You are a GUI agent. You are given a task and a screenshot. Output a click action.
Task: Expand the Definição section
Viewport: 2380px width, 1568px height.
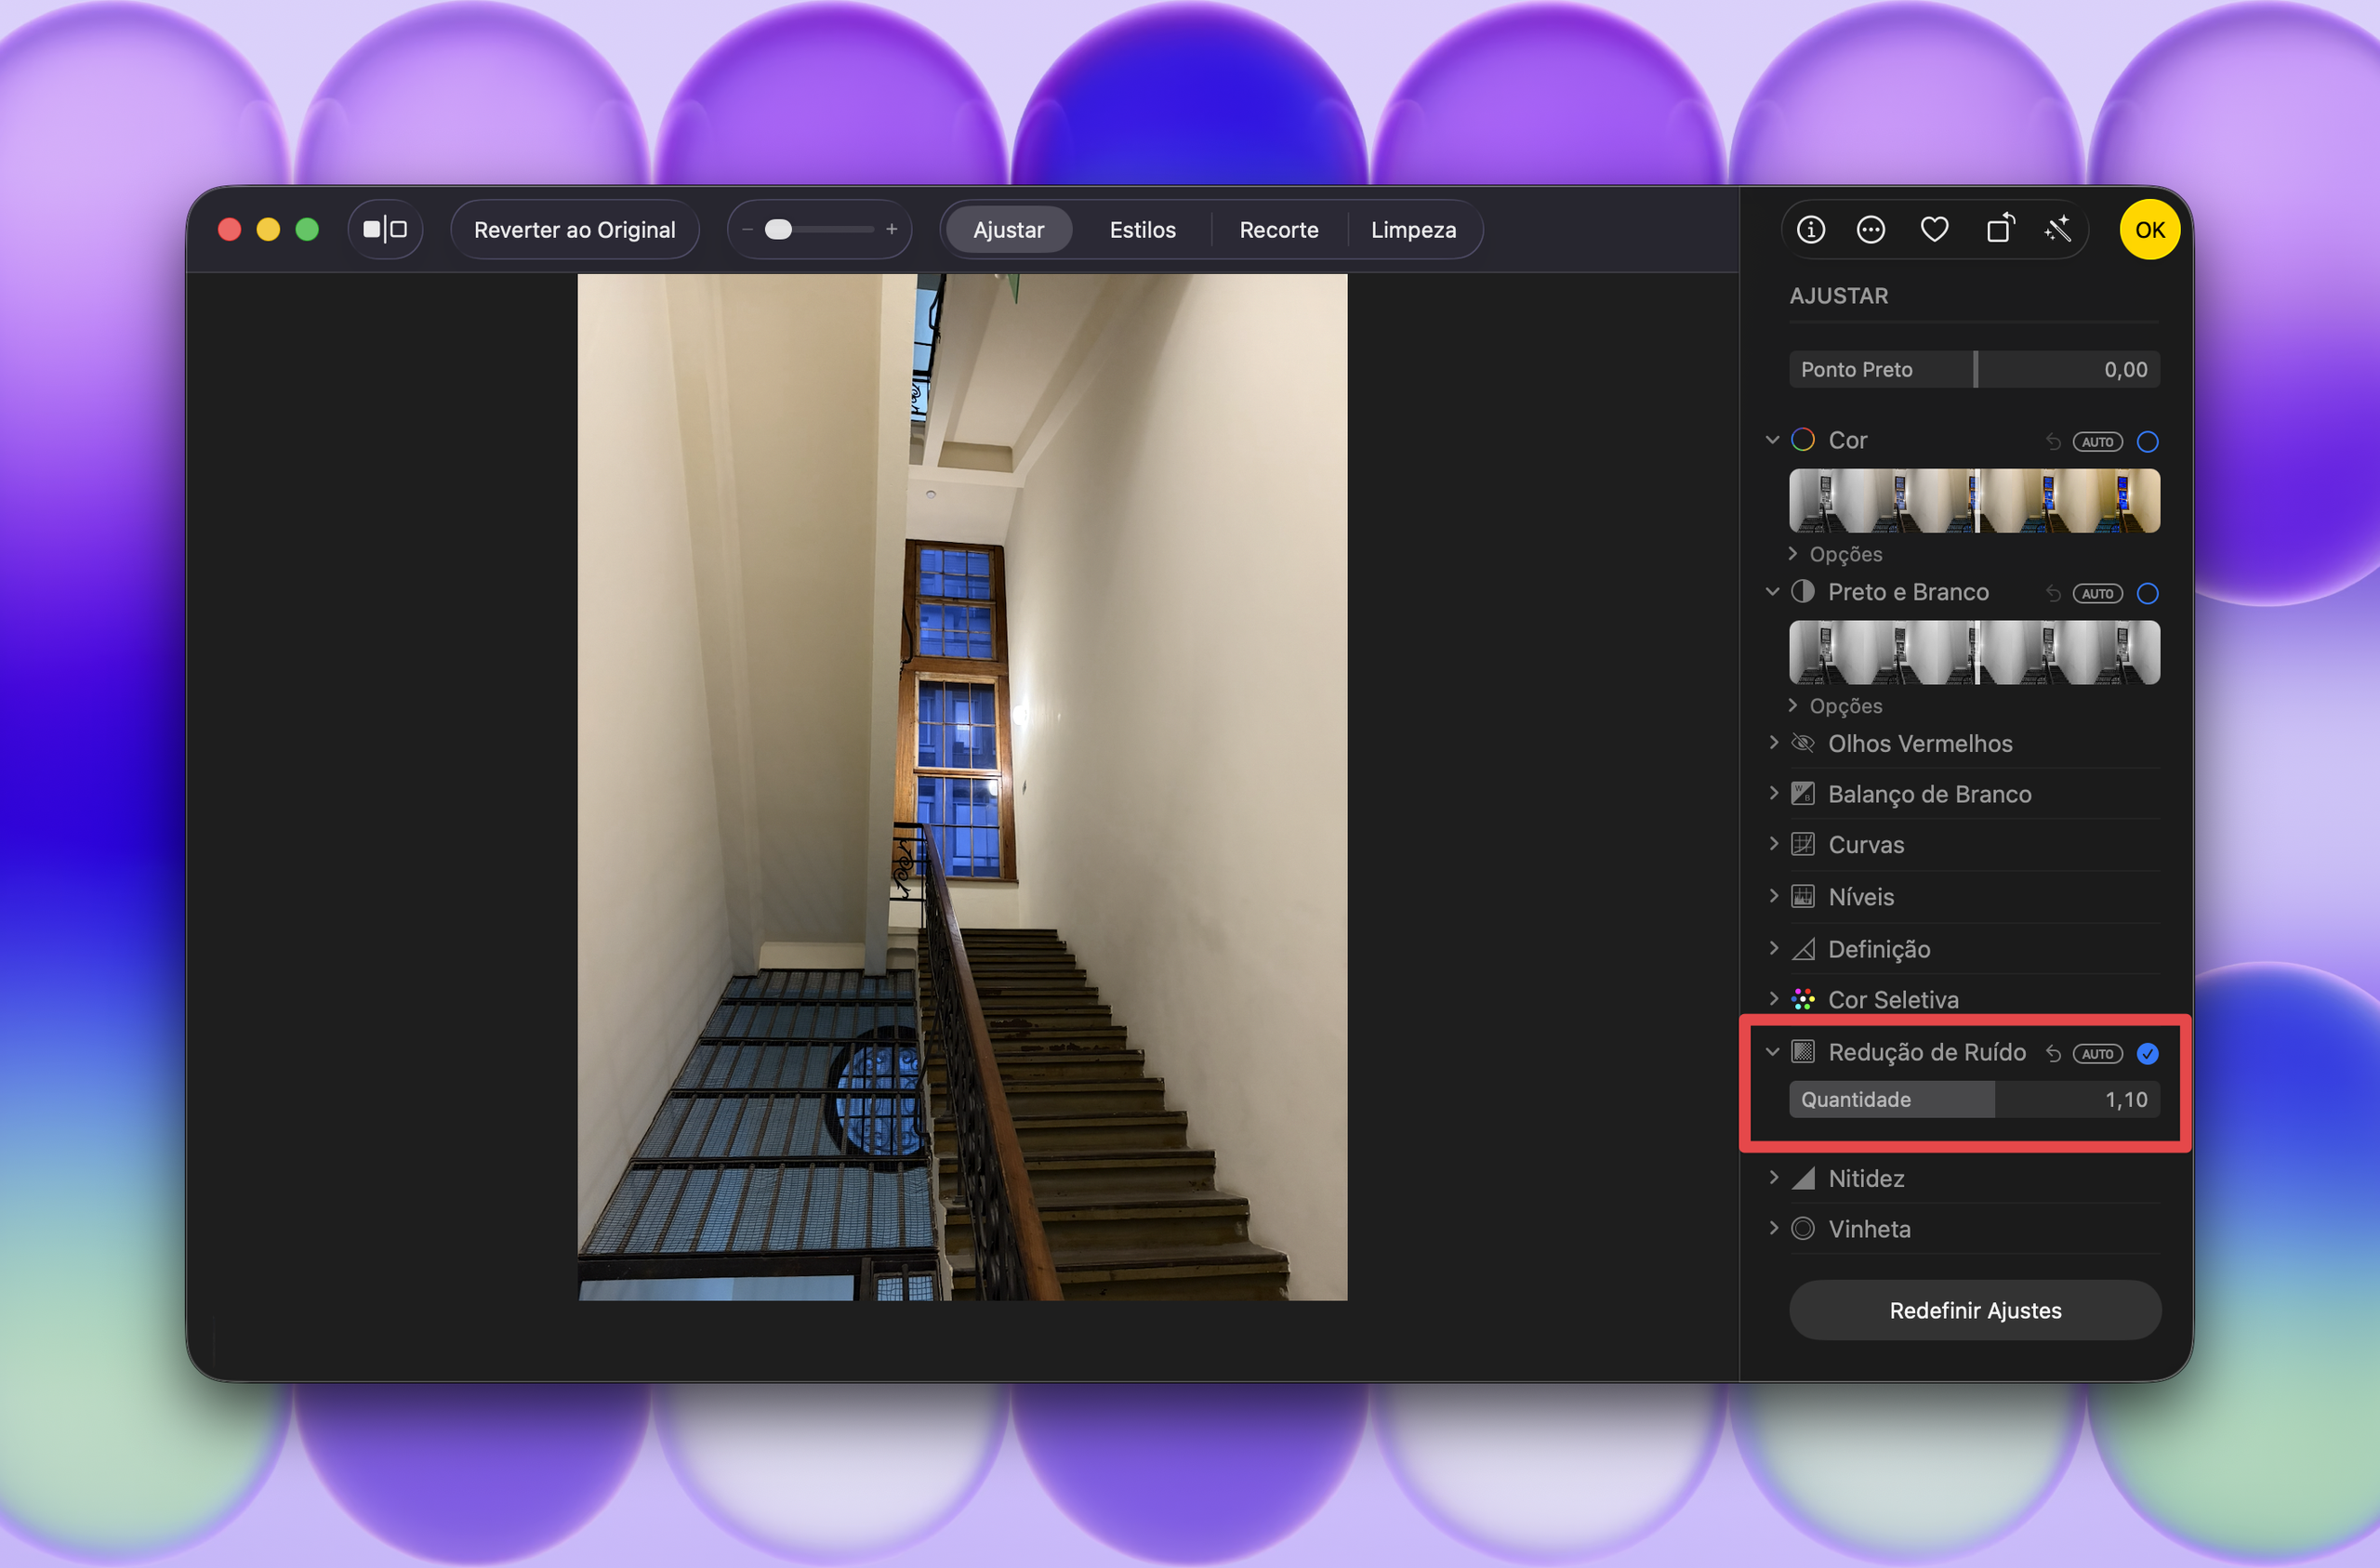tap(1773, 949)
